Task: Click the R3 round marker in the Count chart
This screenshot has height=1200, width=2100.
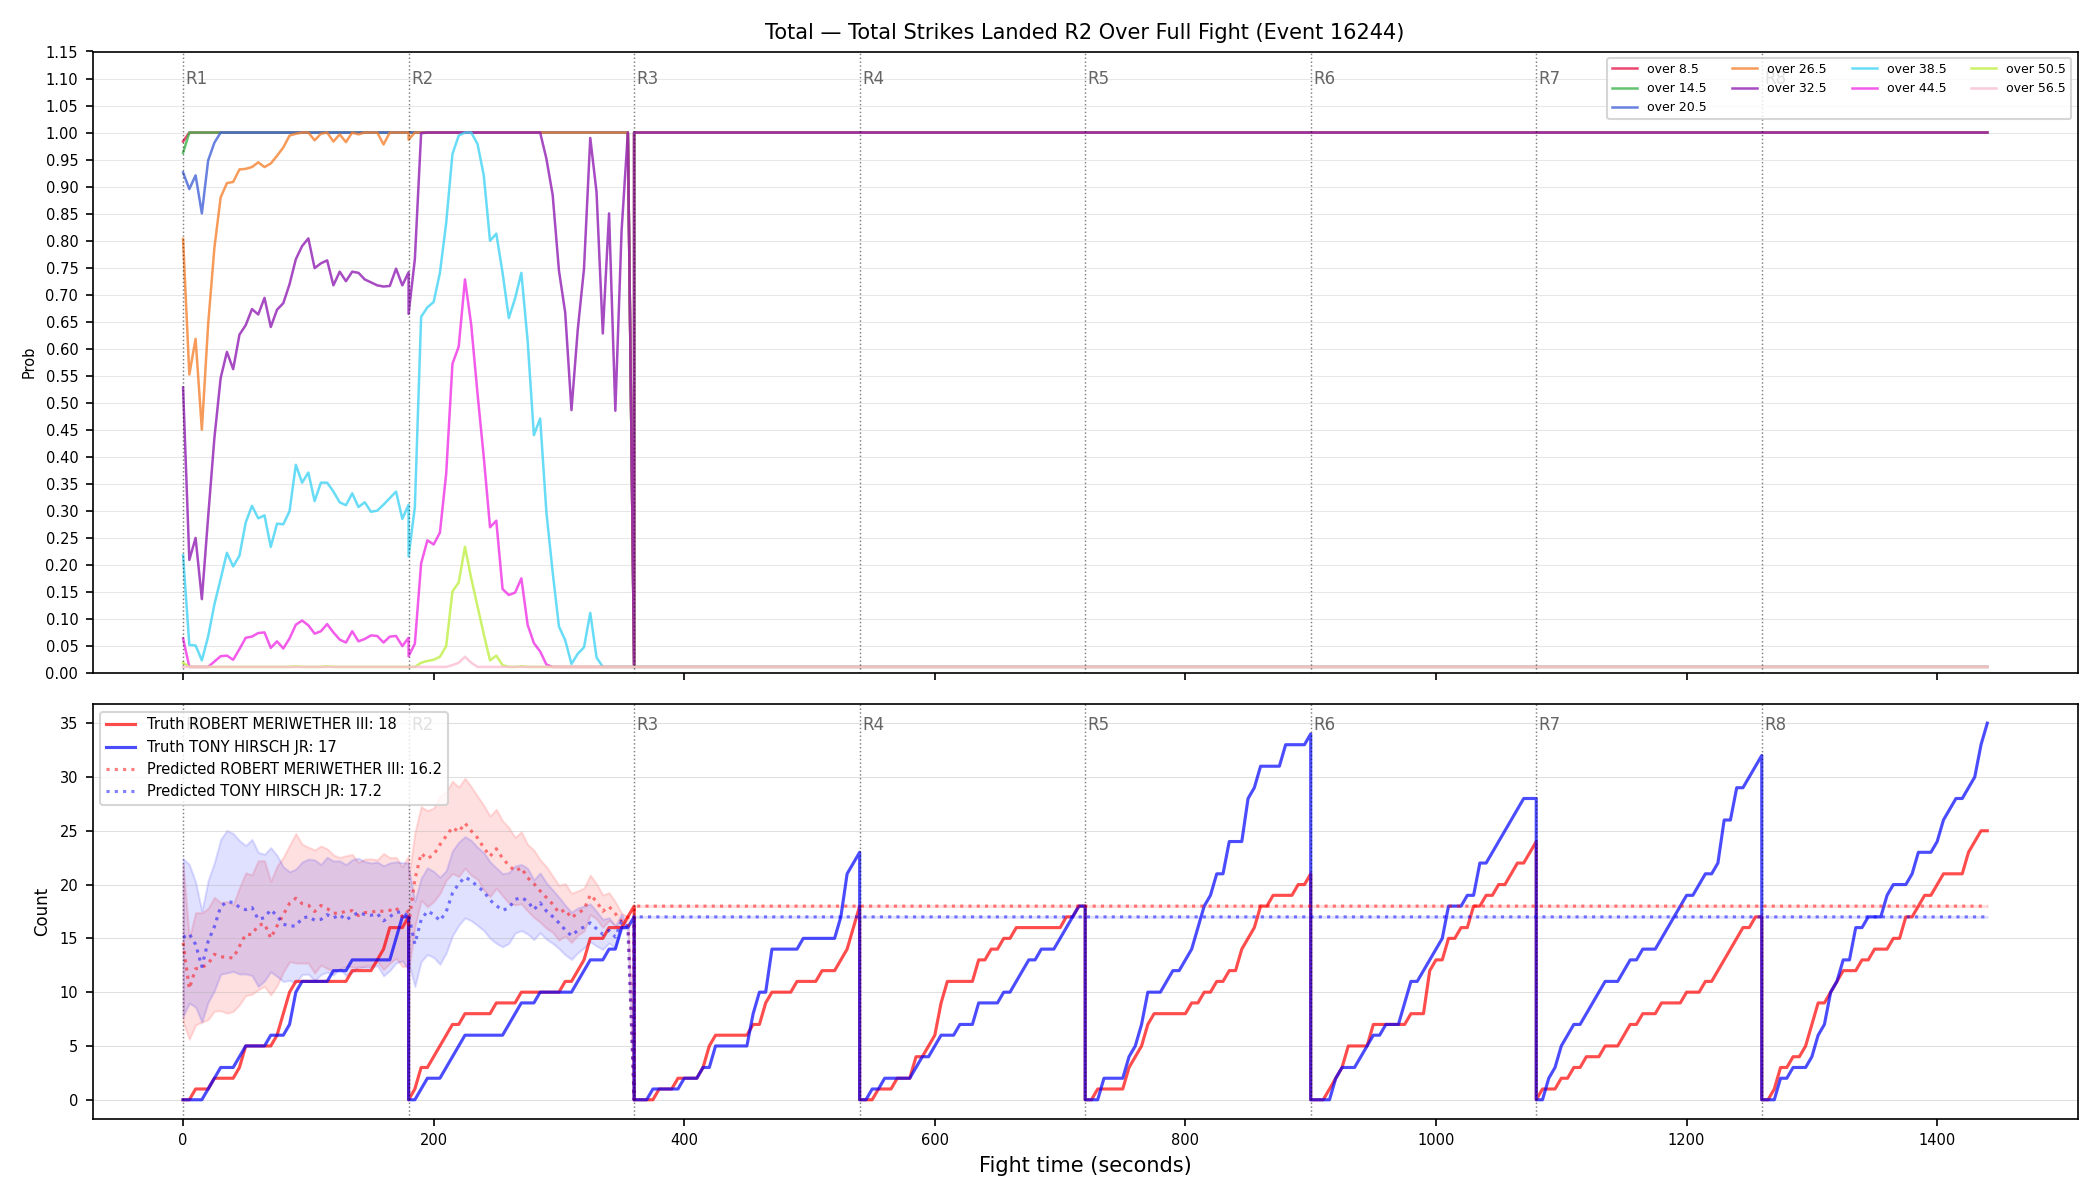Action: click(647, 724)
